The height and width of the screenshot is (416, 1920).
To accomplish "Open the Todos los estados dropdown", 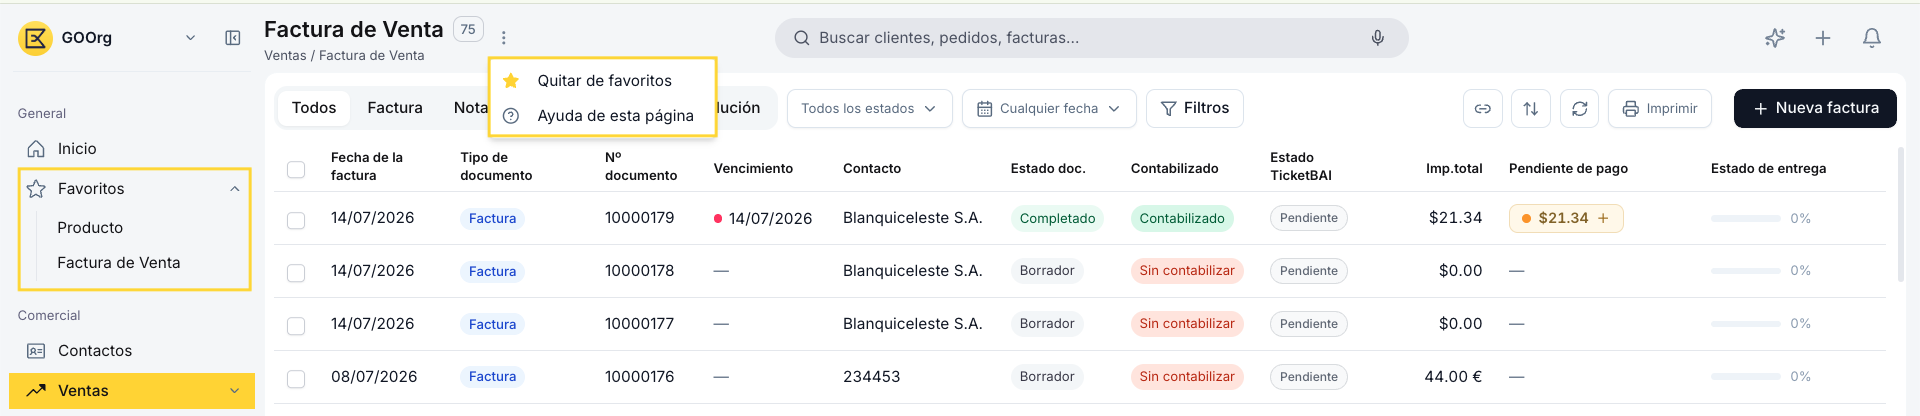I will coord(869,108).
